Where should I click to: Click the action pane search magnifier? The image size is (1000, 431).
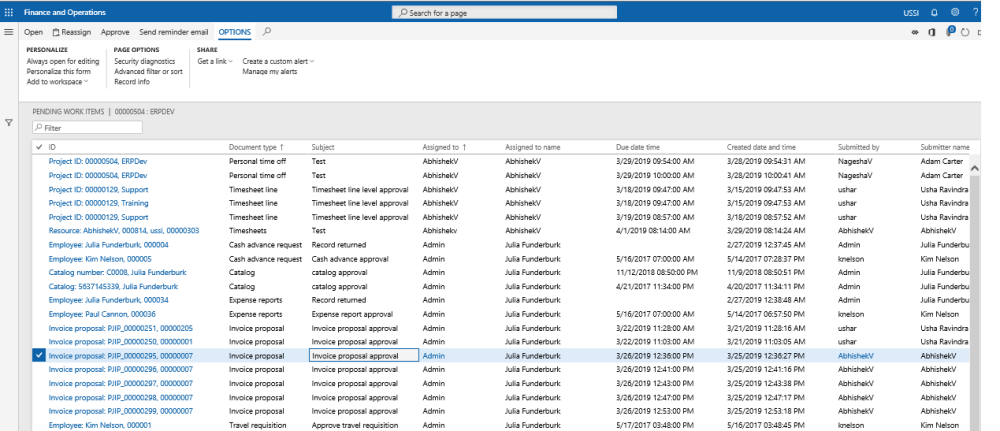tap(267, 32)
